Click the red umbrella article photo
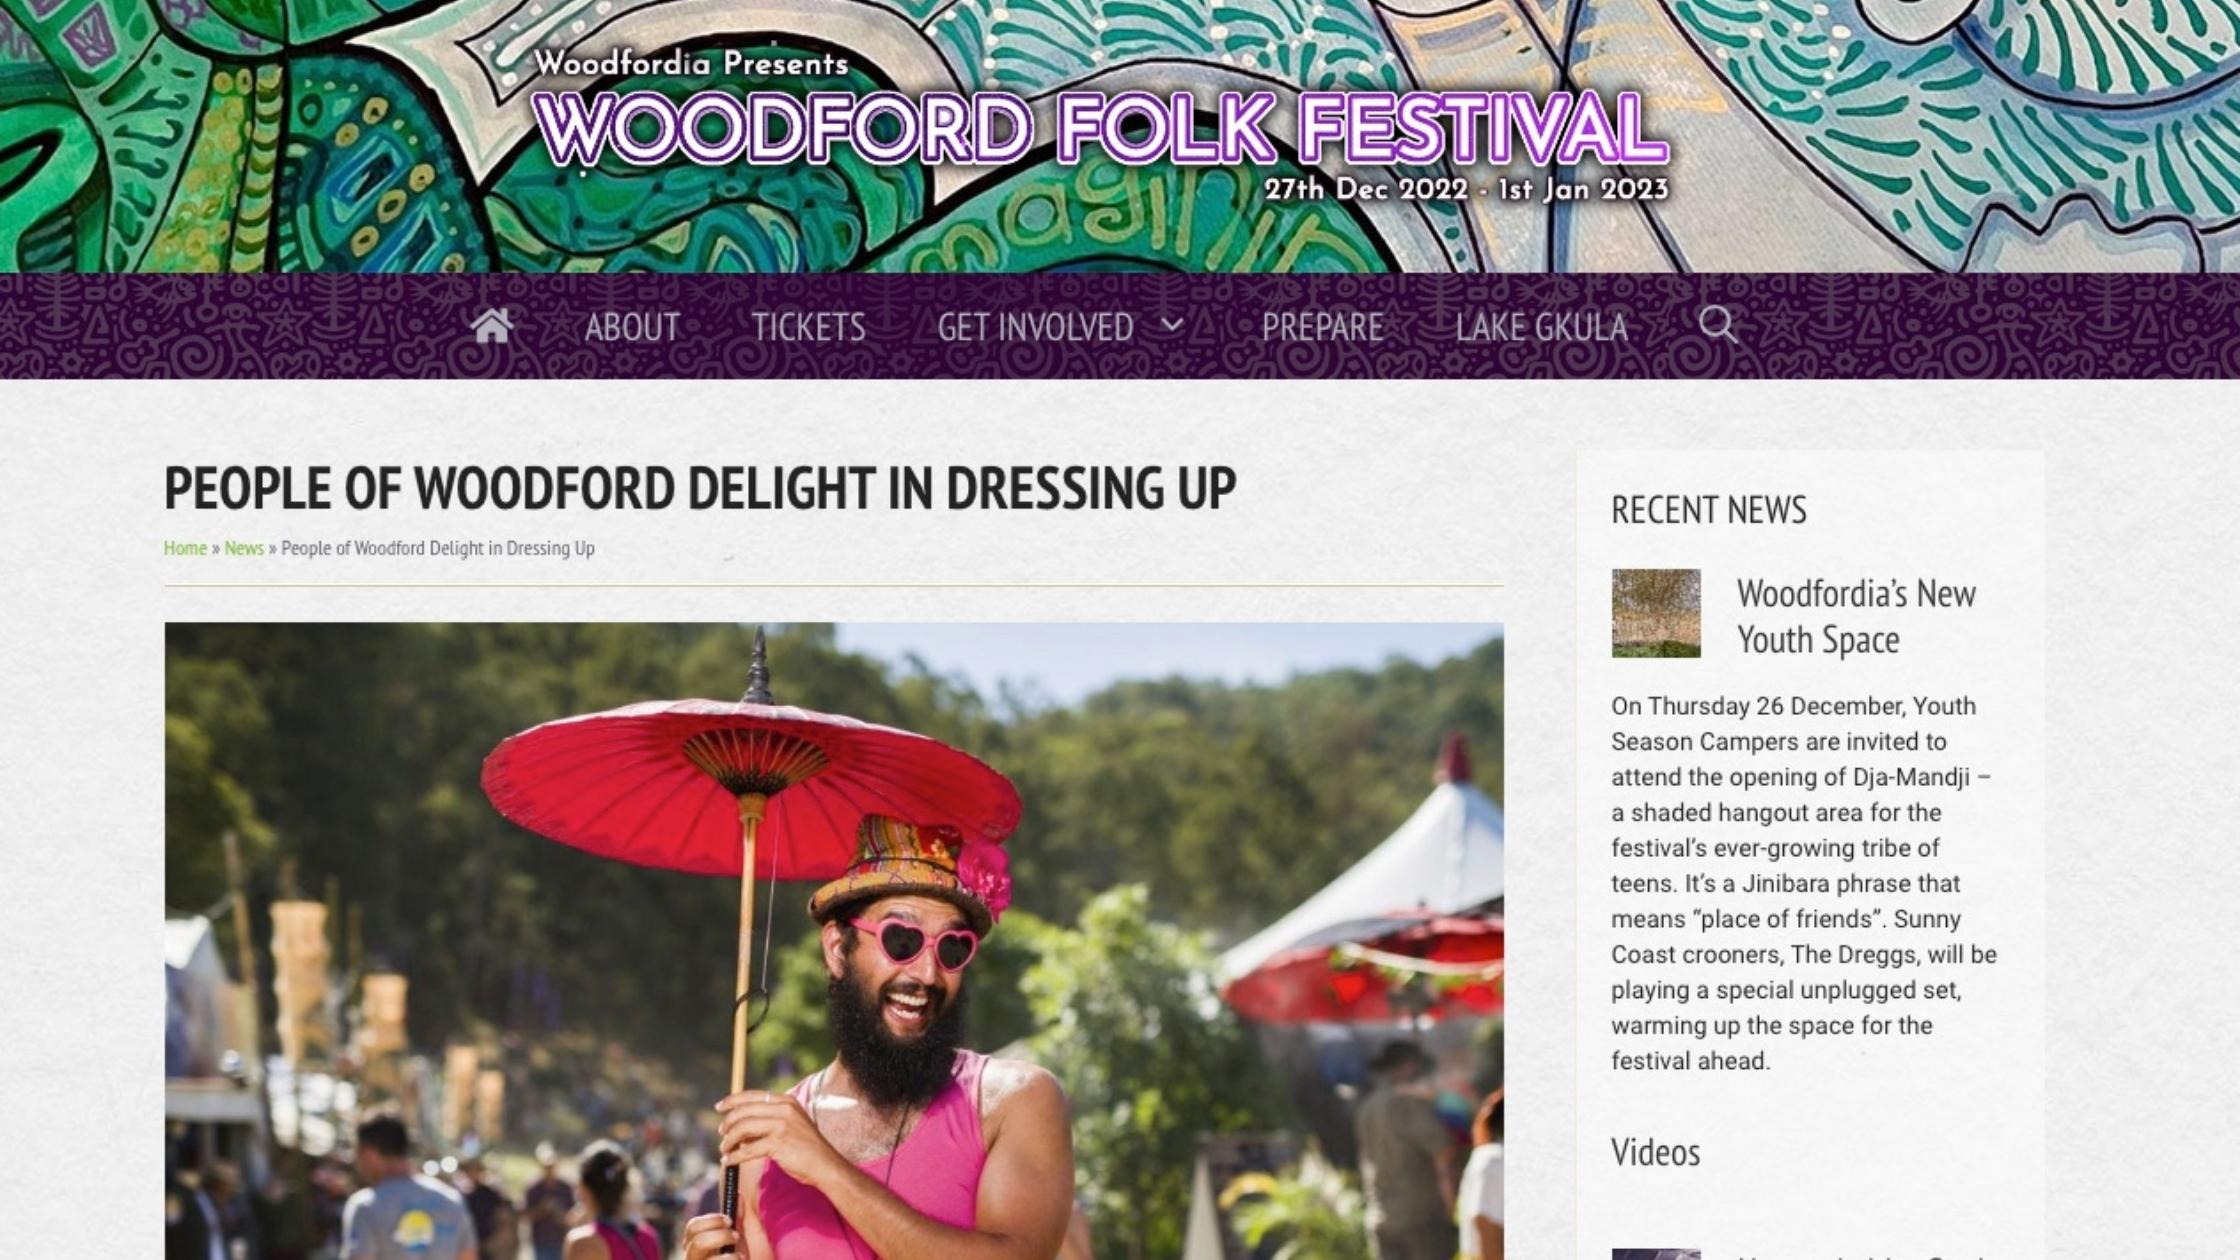The height and width of the screenshot is (1260, 2240). coord(834,941)
